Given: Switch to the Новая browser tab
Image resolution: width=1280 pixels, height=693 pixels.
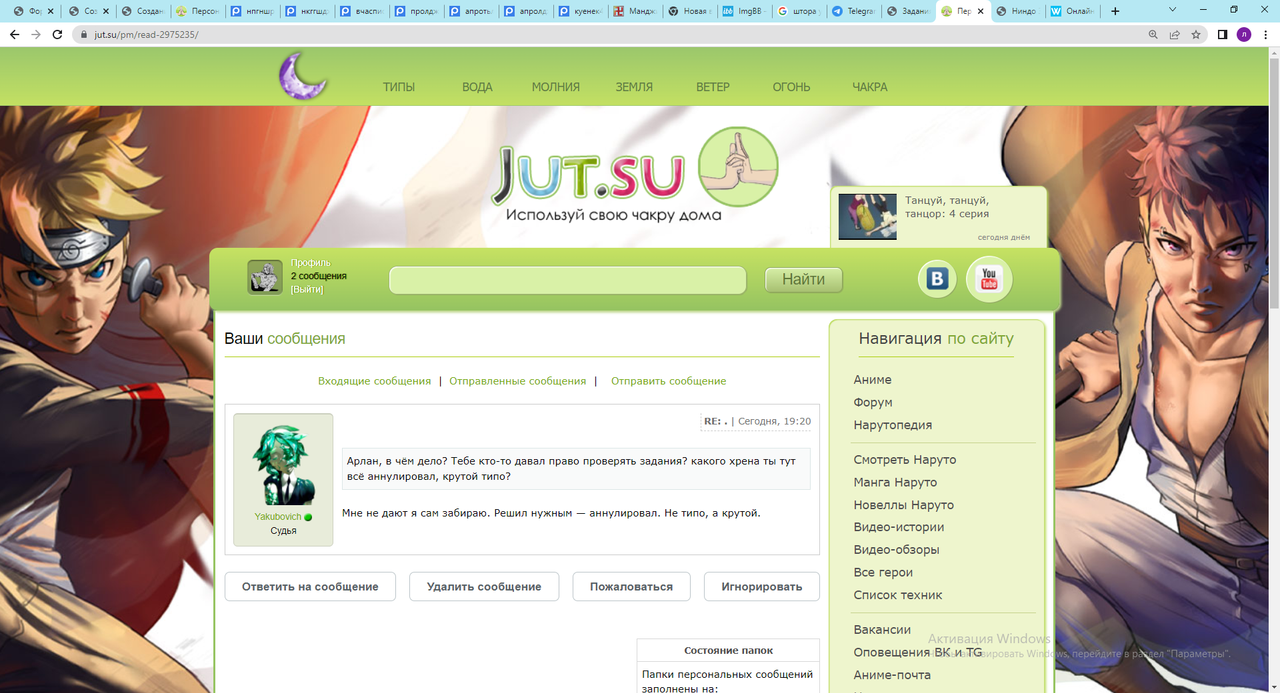Looking at the screenshot, I should pos(689,11).
